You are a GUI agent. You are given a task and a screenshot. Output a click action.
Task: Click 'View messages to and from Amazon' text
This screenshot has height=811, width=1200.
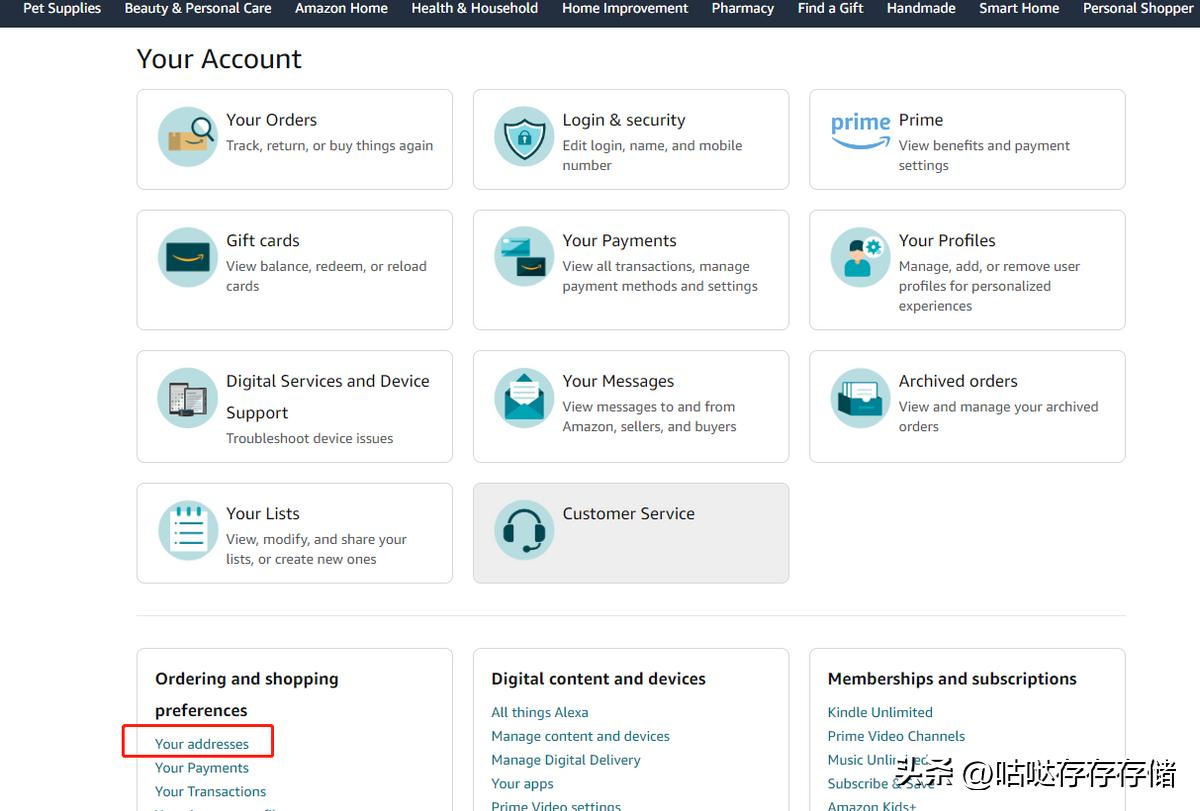click(x=649, y=416)
